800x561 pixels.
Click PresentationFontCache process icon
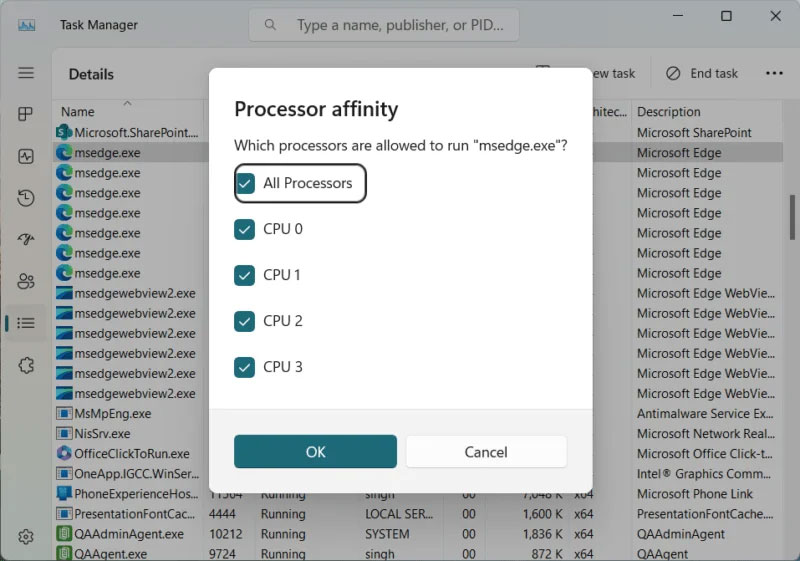point(64,514)
